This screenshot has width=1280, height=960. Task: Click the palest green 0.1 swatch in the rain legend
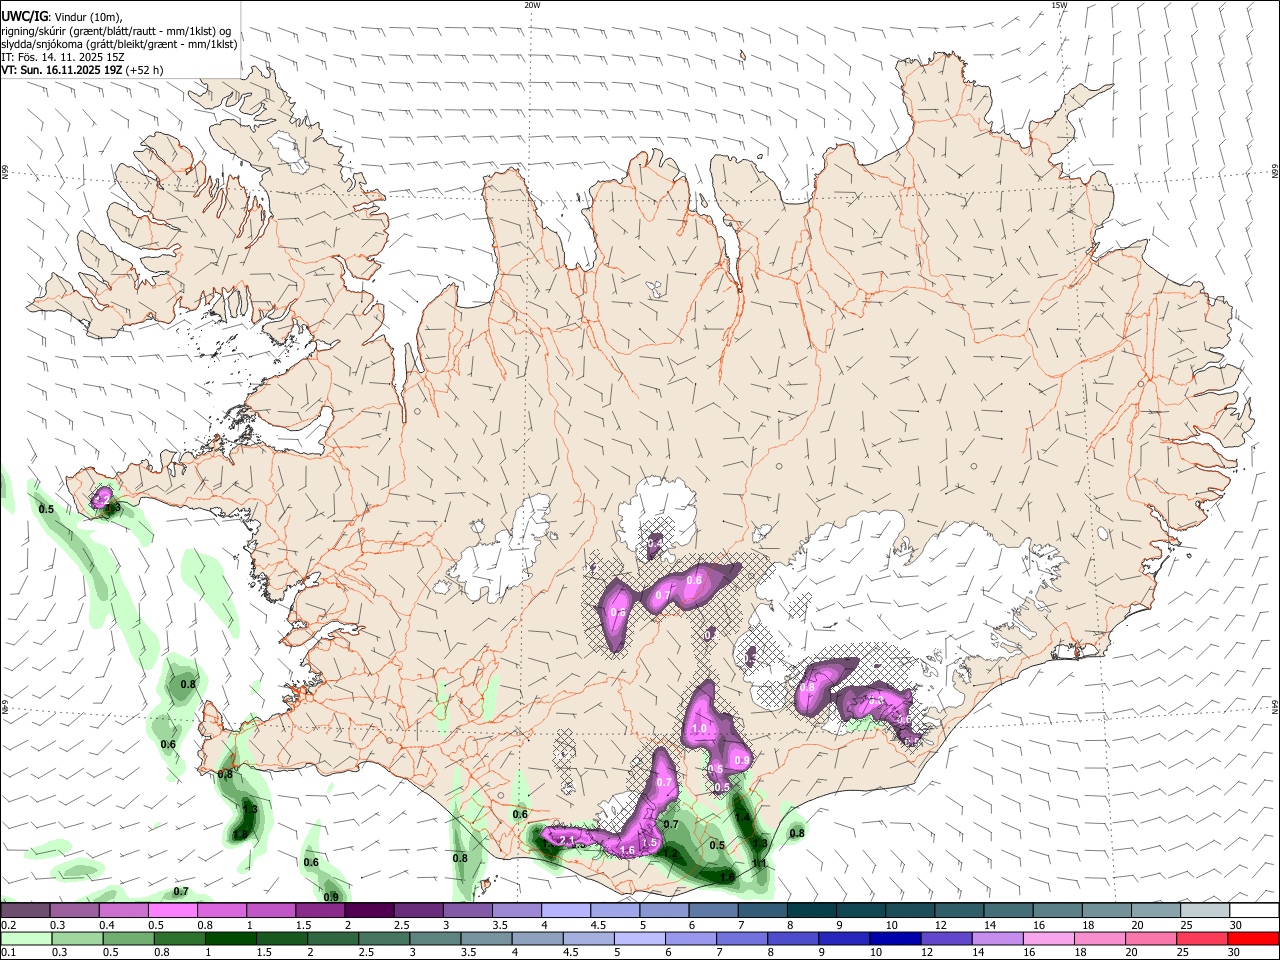tap(25, 939)
